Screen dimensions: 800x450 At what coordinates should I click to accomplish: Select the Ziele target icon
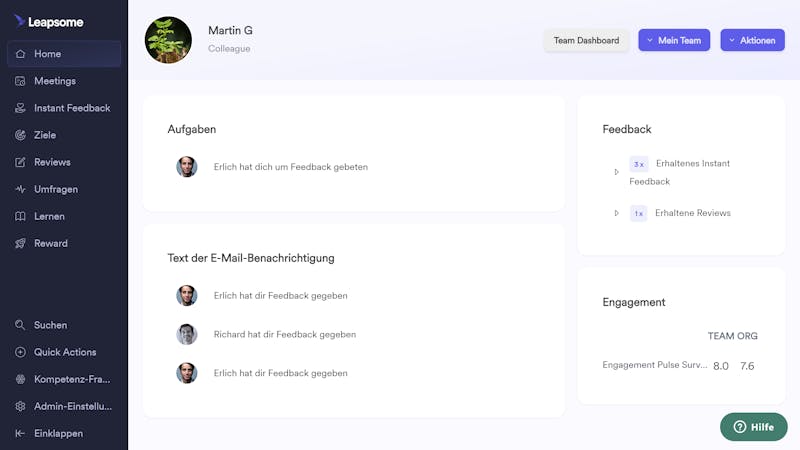[20, 135]
